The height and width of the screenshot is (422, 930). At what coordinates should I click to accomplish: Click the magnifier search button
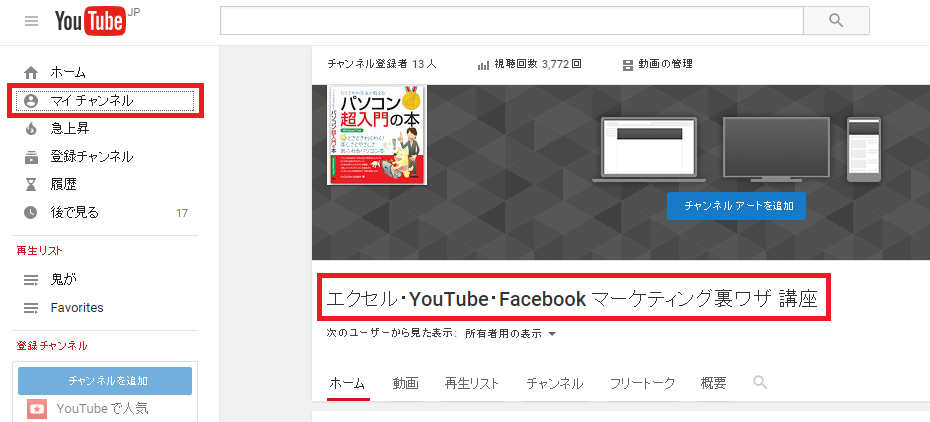(x=836, y=21)
